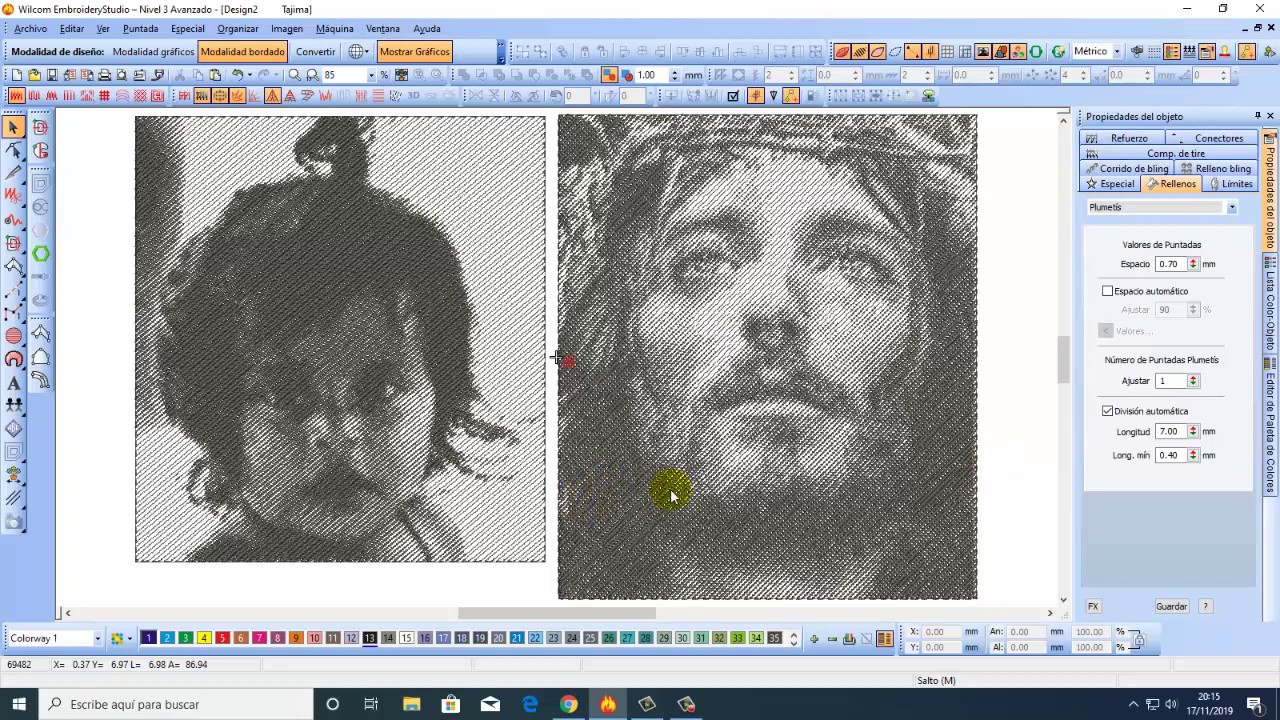Open the globe icon next to Convertir
The height and width of the screenshot is (720, 1280).
click(x=358, y=51)
